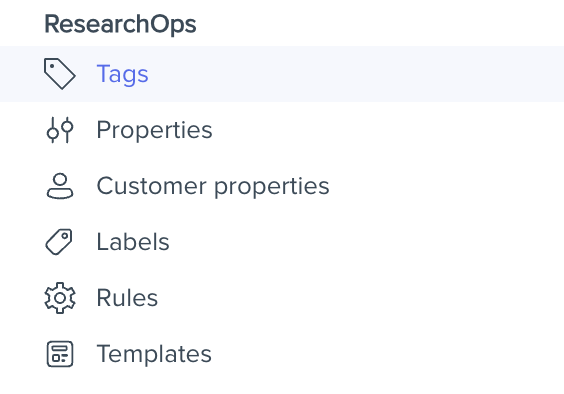This screenshot has height=394, width=564.
Task: Click the ResearchOps section heading
Action: pos(120,24)
